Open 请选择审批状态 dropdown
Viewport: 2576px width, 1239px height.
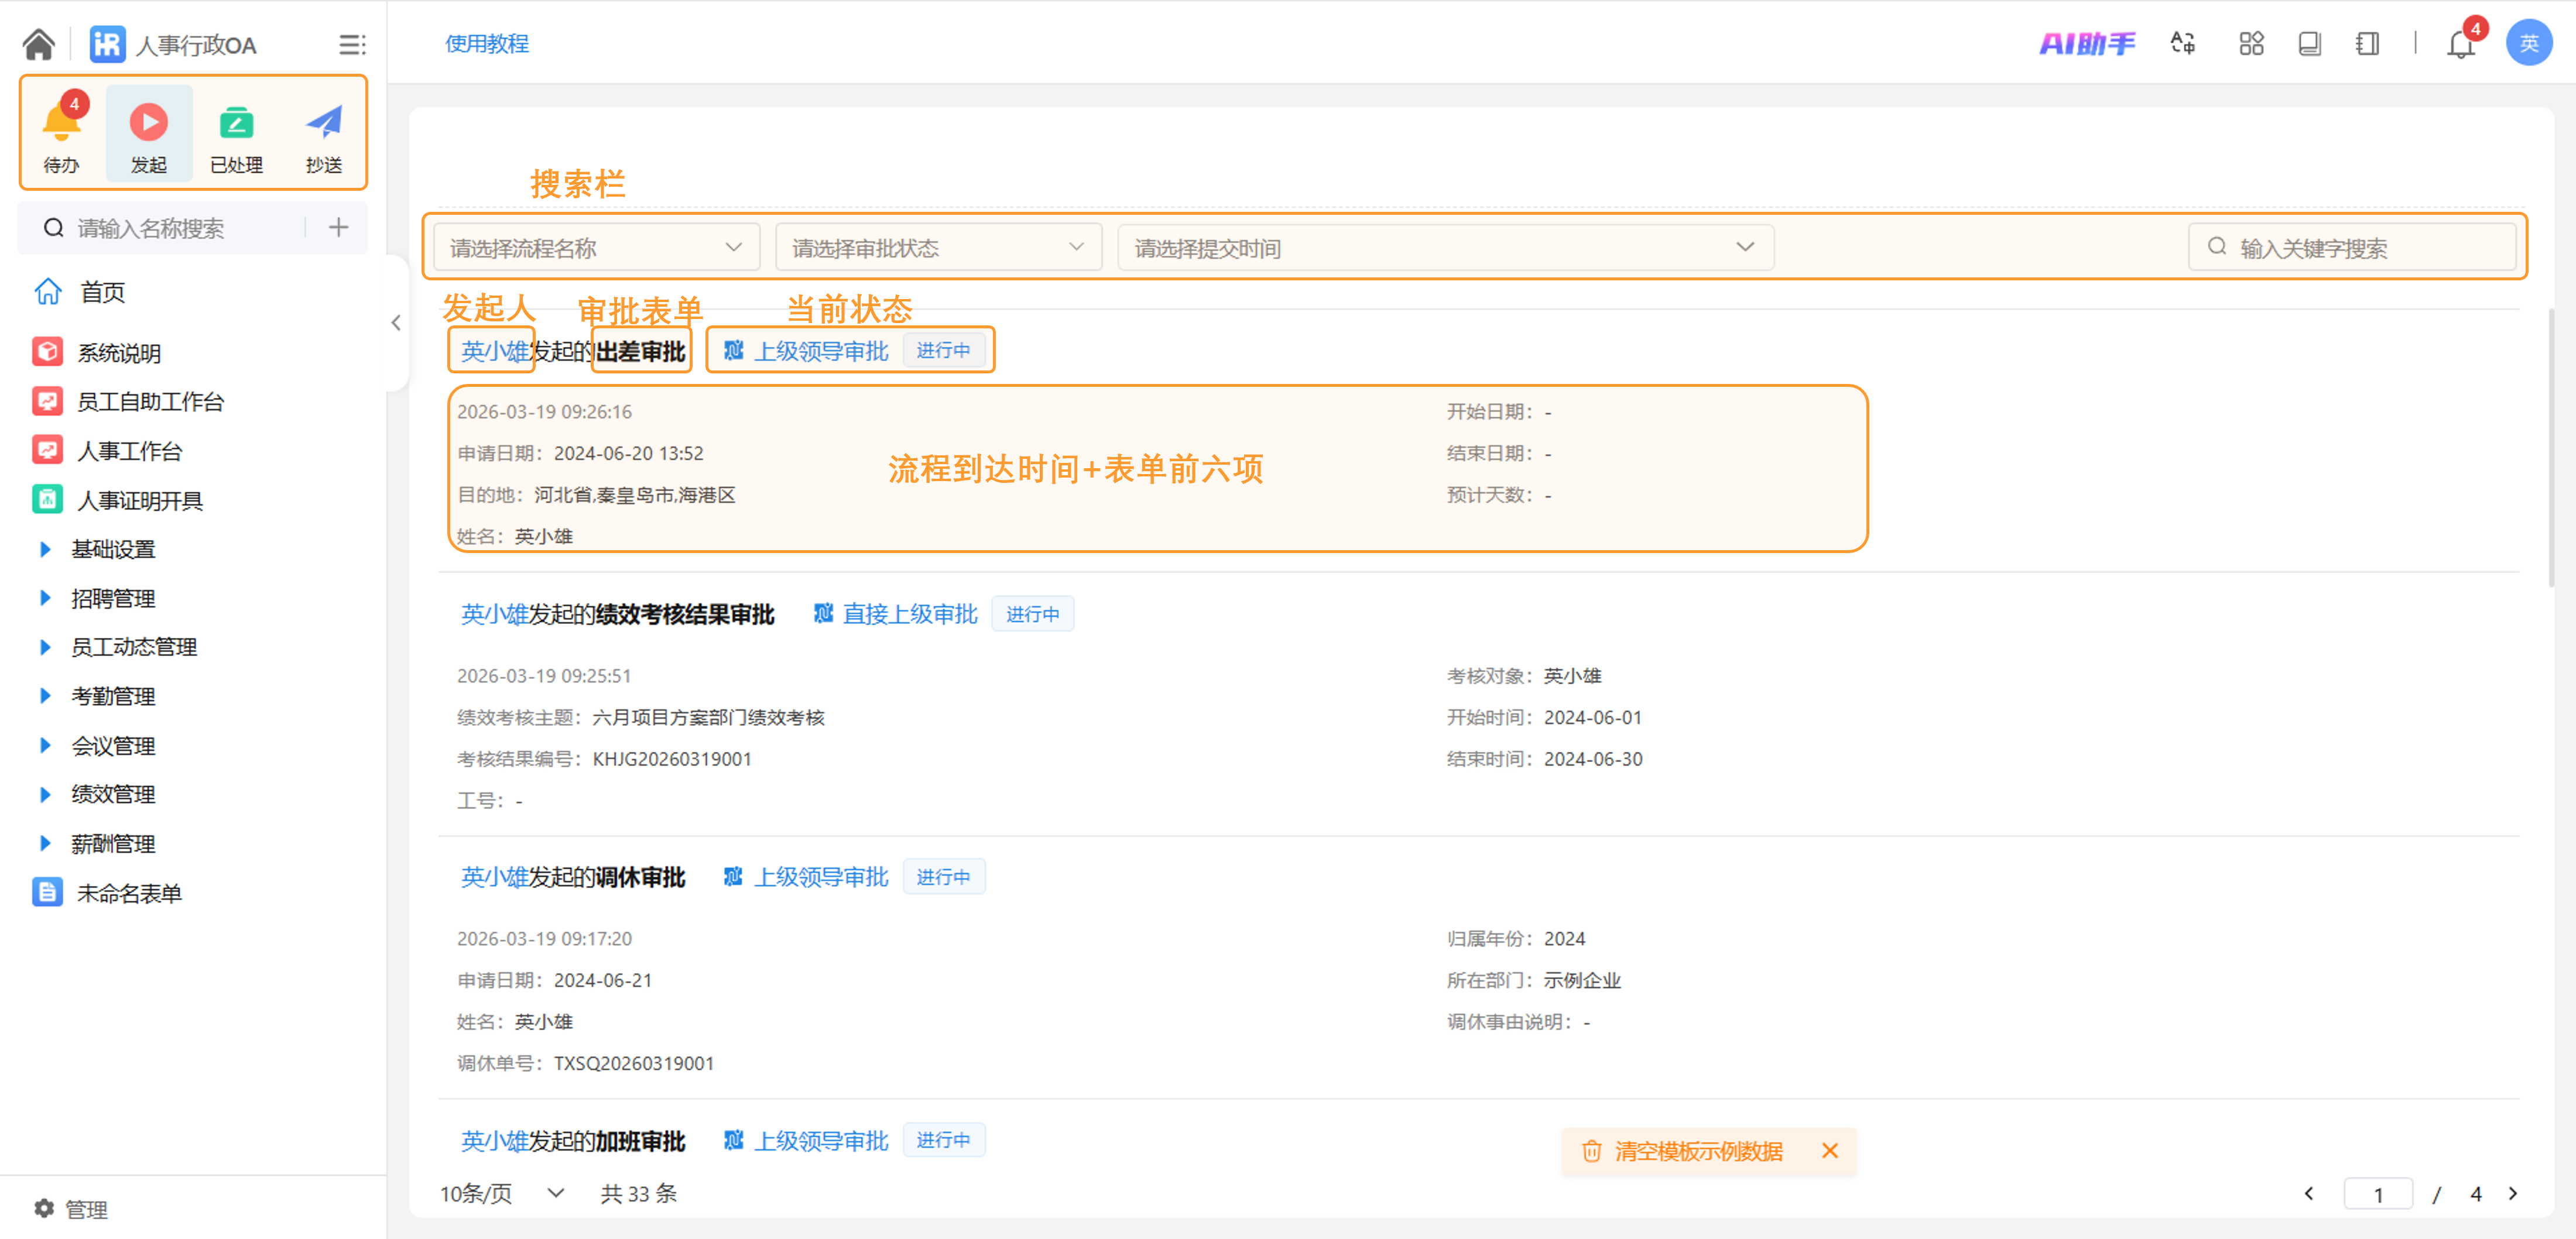[x=937, y=248]
